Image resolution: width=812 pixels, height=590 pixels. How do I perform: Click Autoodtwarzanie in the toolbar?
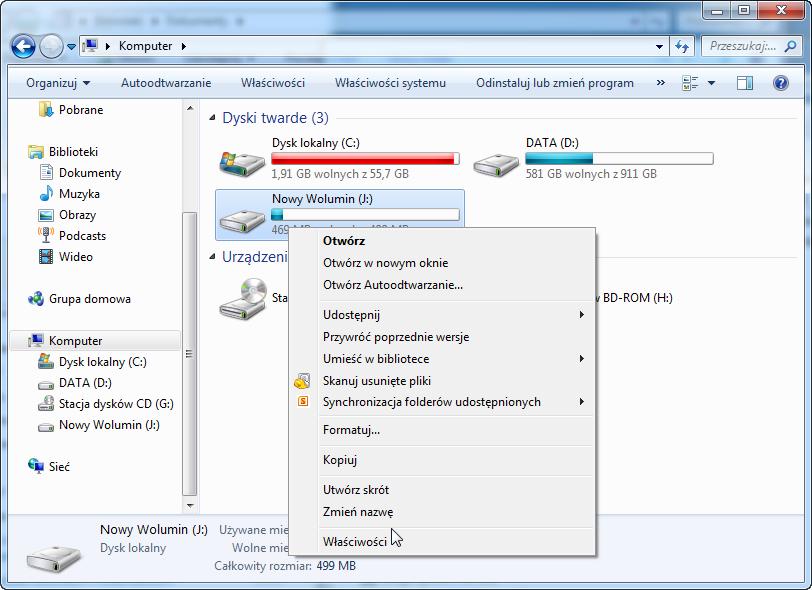(x=166, y=83)
